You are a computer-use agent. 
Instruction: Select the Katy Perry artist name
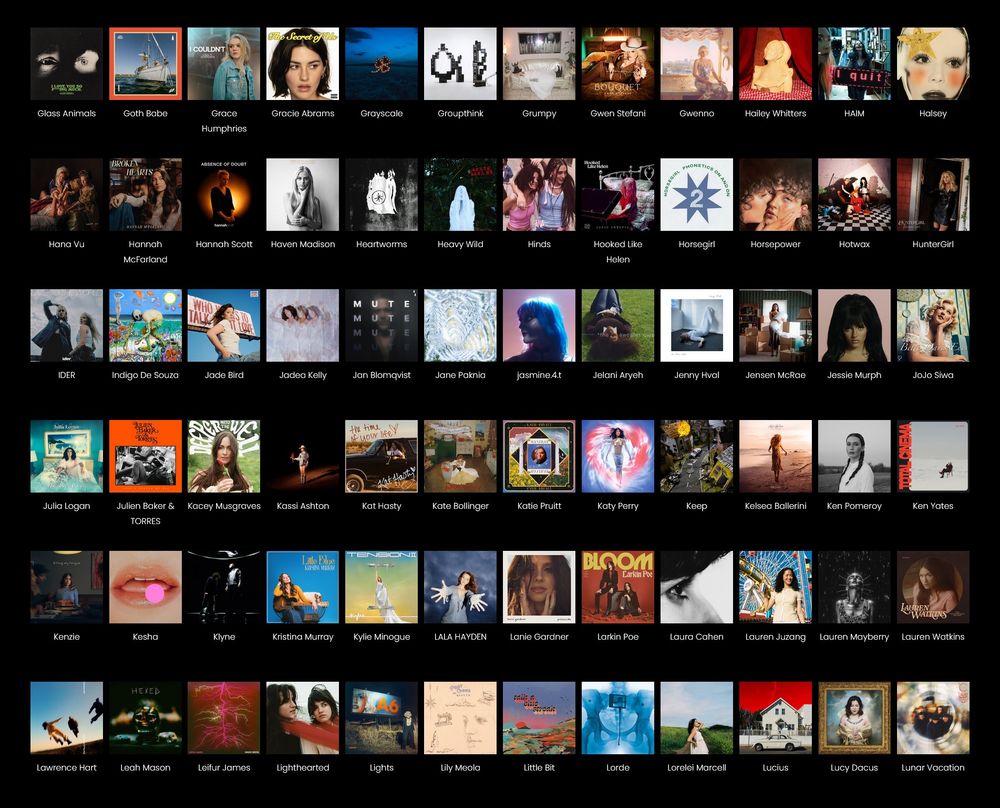[x=618, y=506]
